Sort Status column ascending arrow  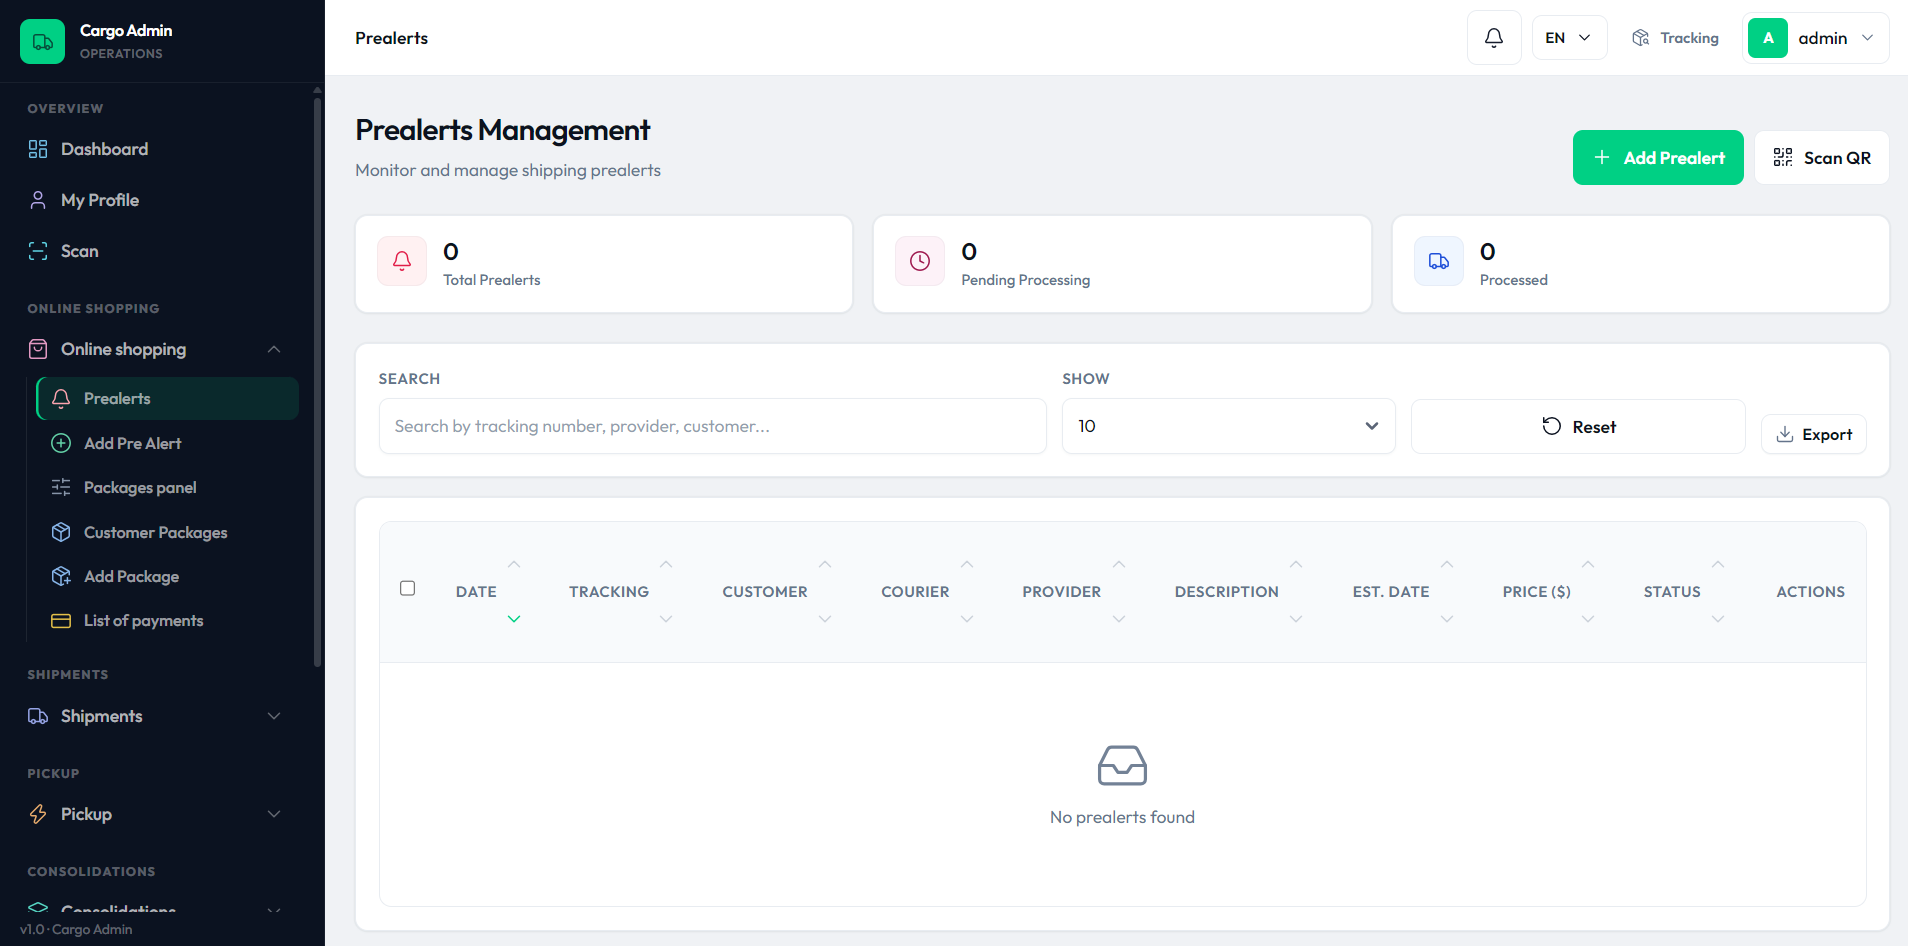coord(1718,565)
